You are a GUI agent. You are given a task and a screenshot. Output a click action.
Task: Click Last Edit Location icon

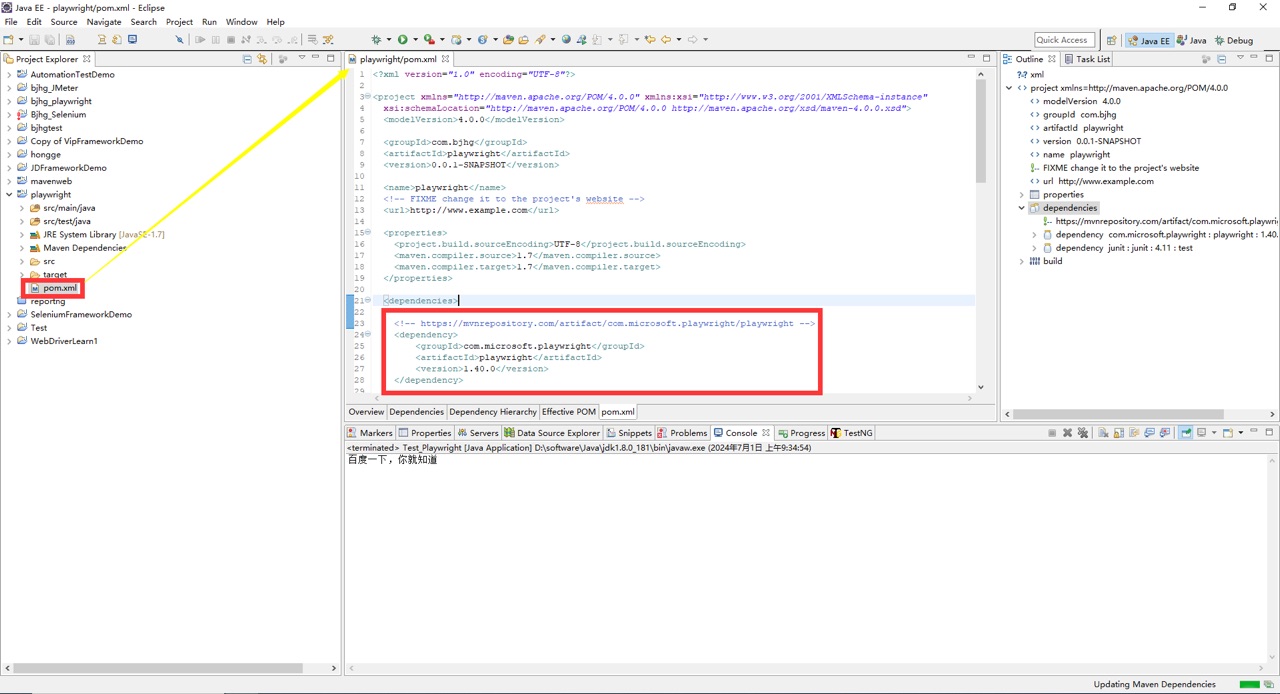tap(650, 40)
